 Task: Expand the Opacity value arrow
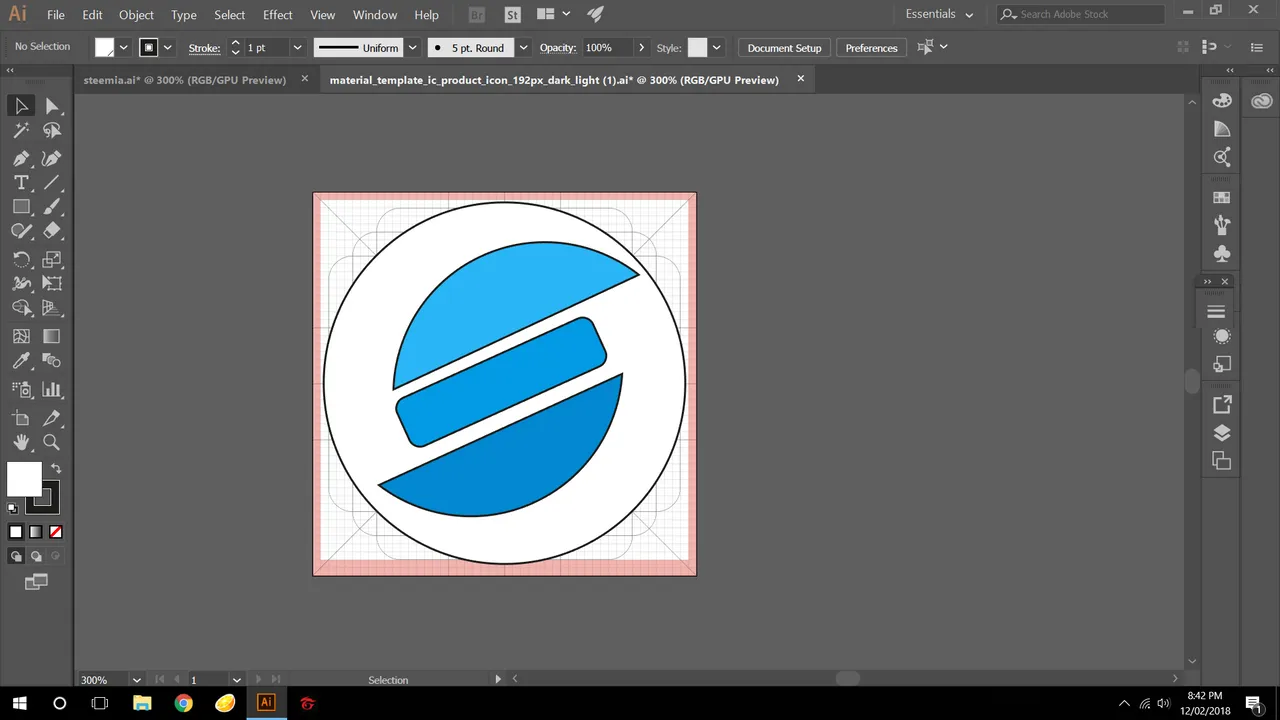pyautogui.click(x=641, y=48)
